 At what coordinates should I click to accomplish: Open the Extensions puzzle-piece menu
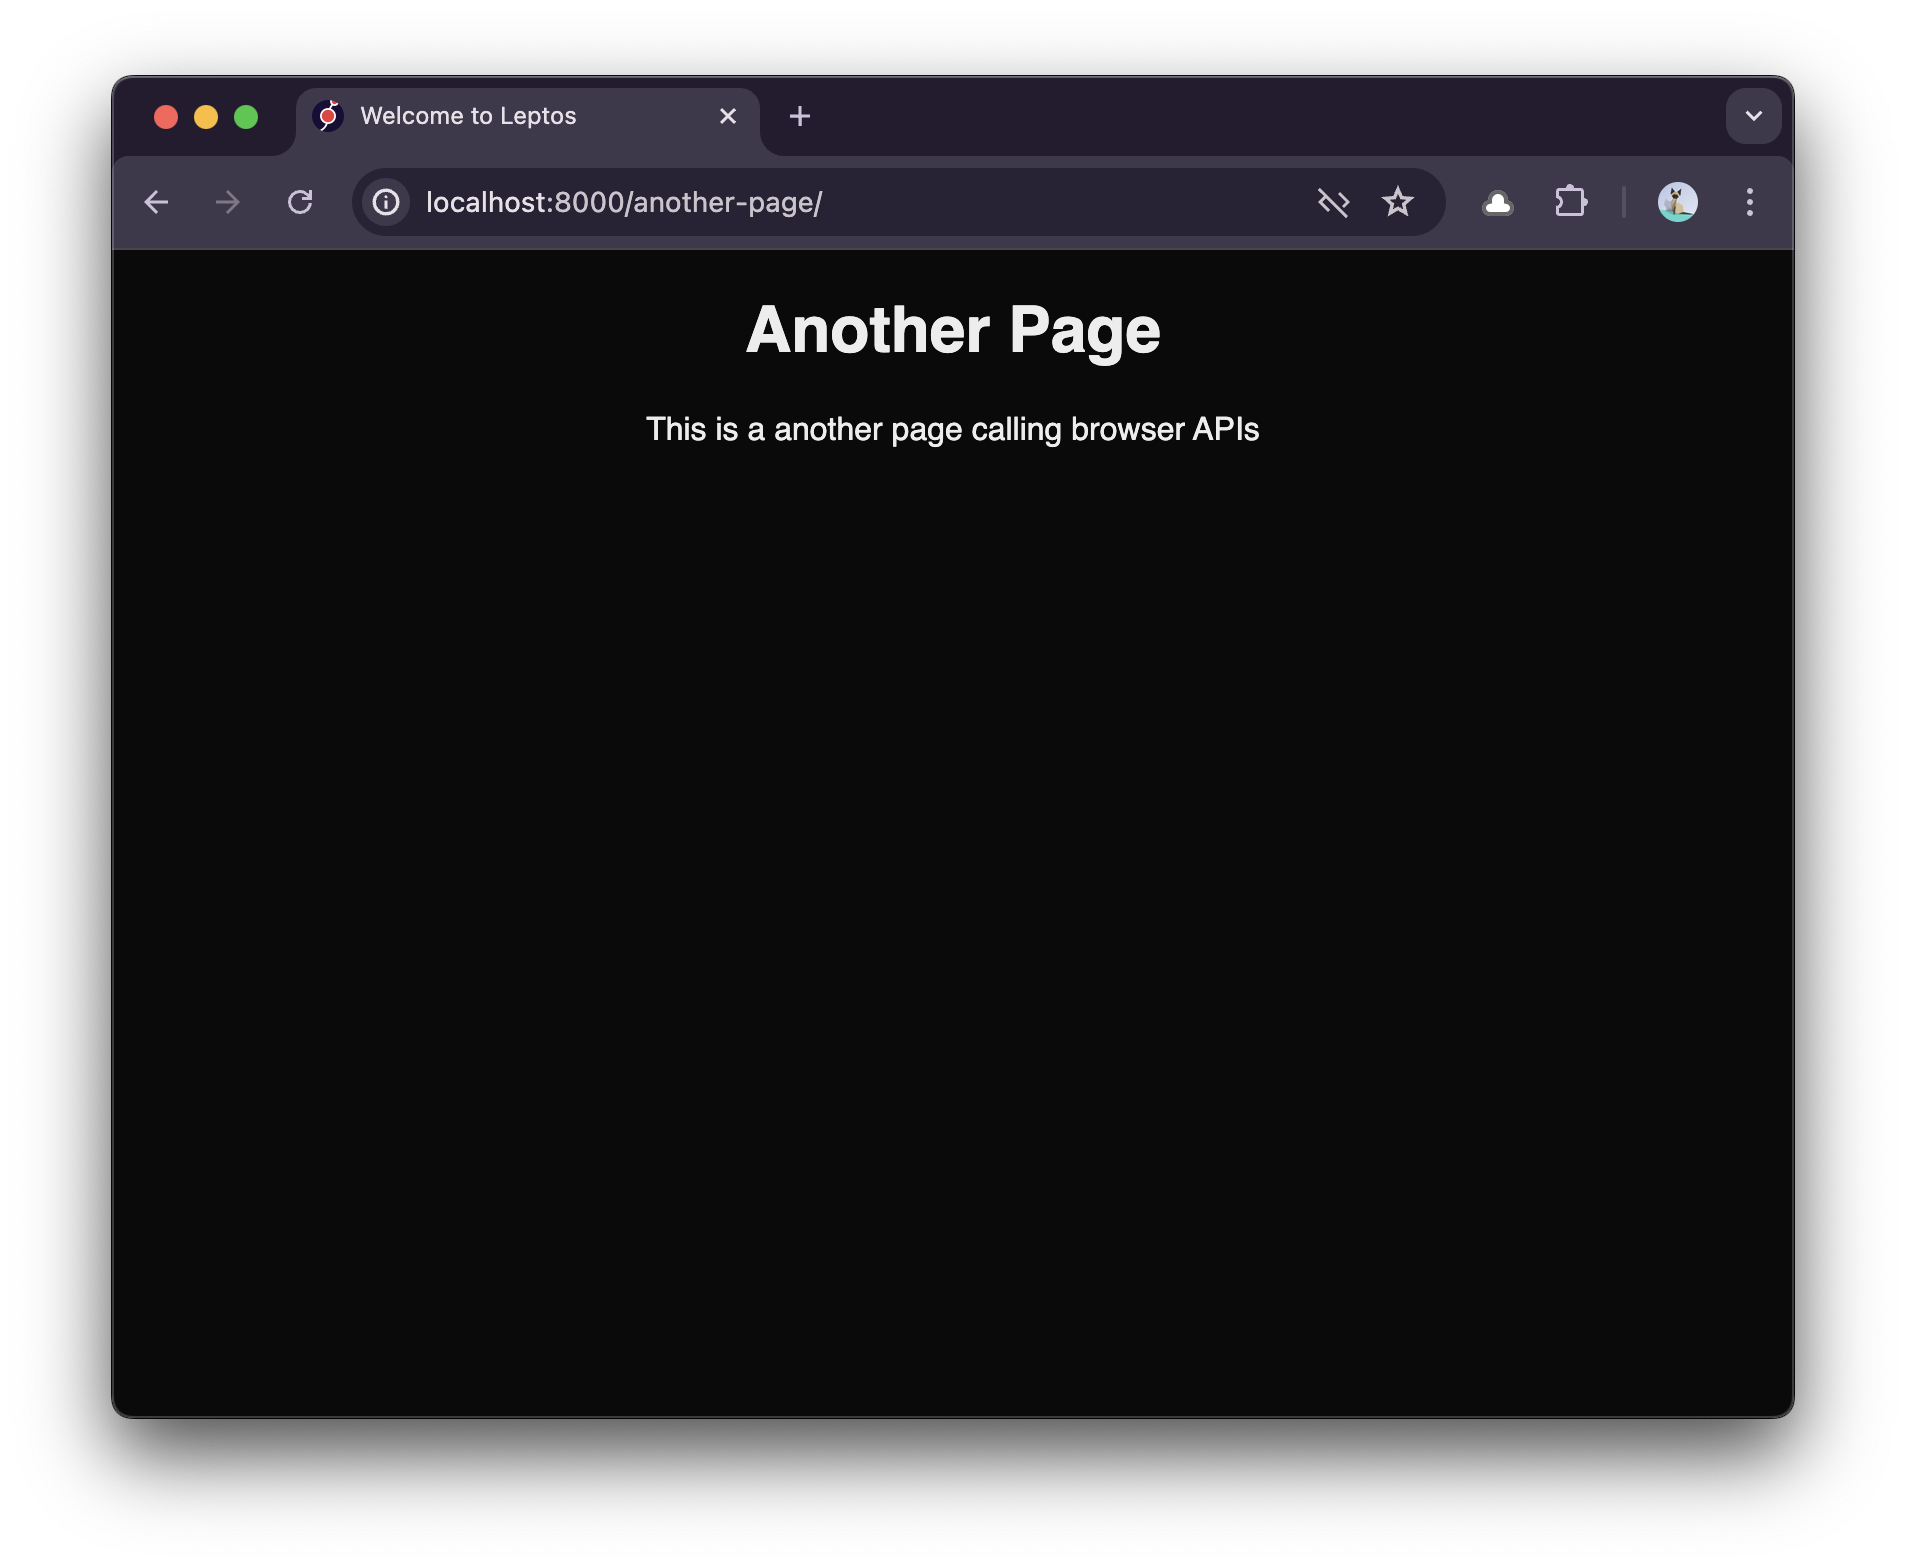tap(1570, 203)
